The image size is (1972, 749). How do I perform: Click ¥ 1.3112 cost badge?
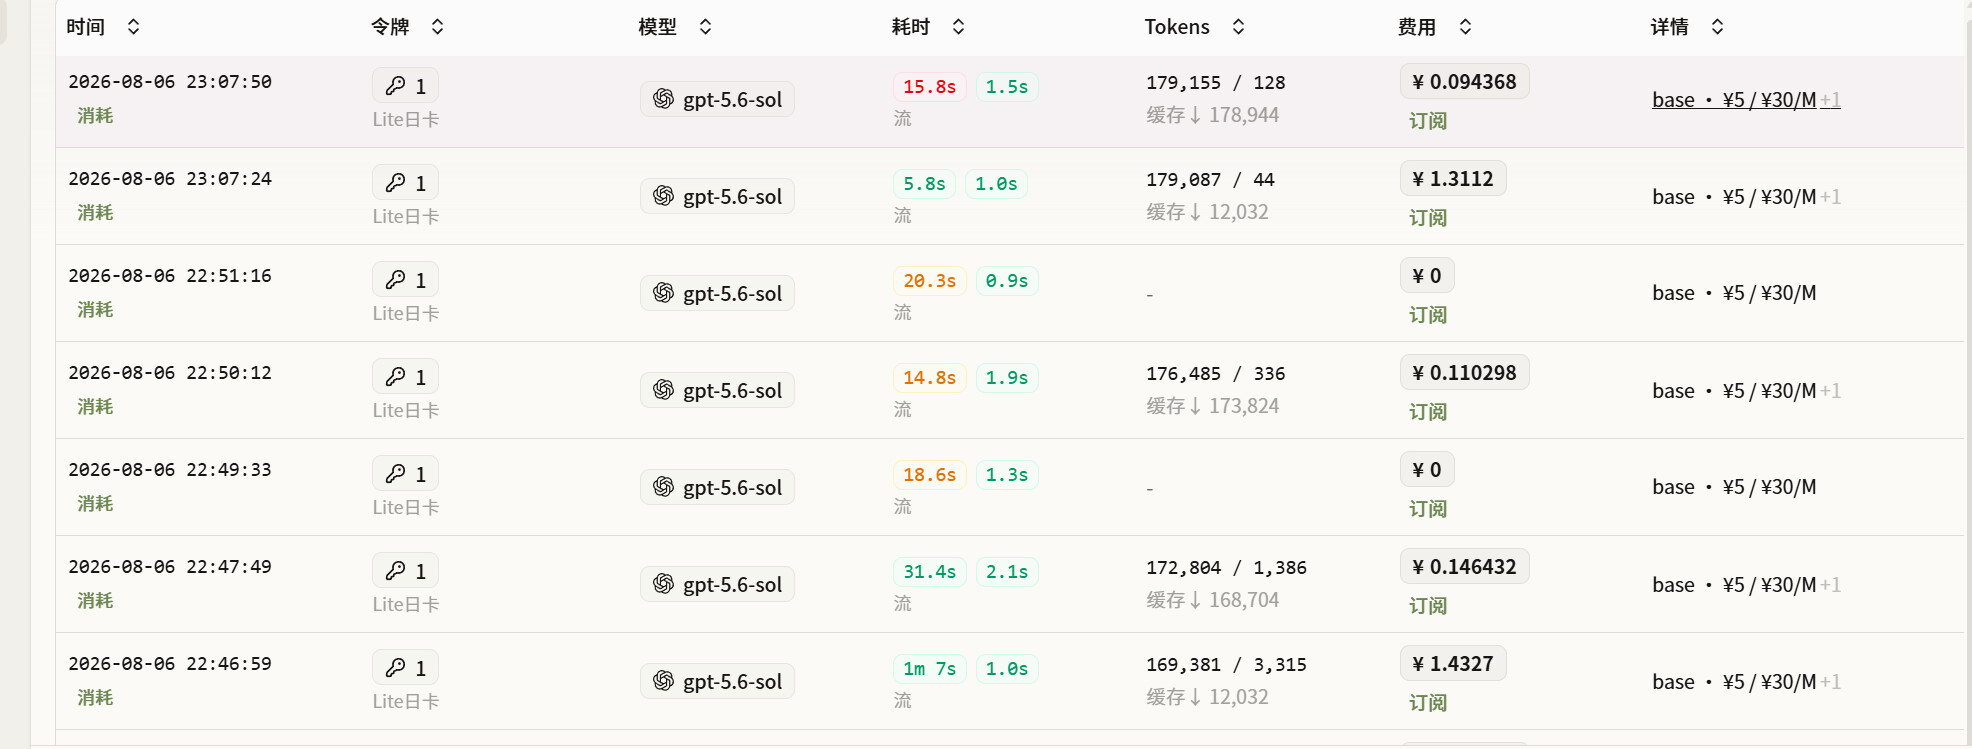pyautogui.click(x=1452, y=179)
